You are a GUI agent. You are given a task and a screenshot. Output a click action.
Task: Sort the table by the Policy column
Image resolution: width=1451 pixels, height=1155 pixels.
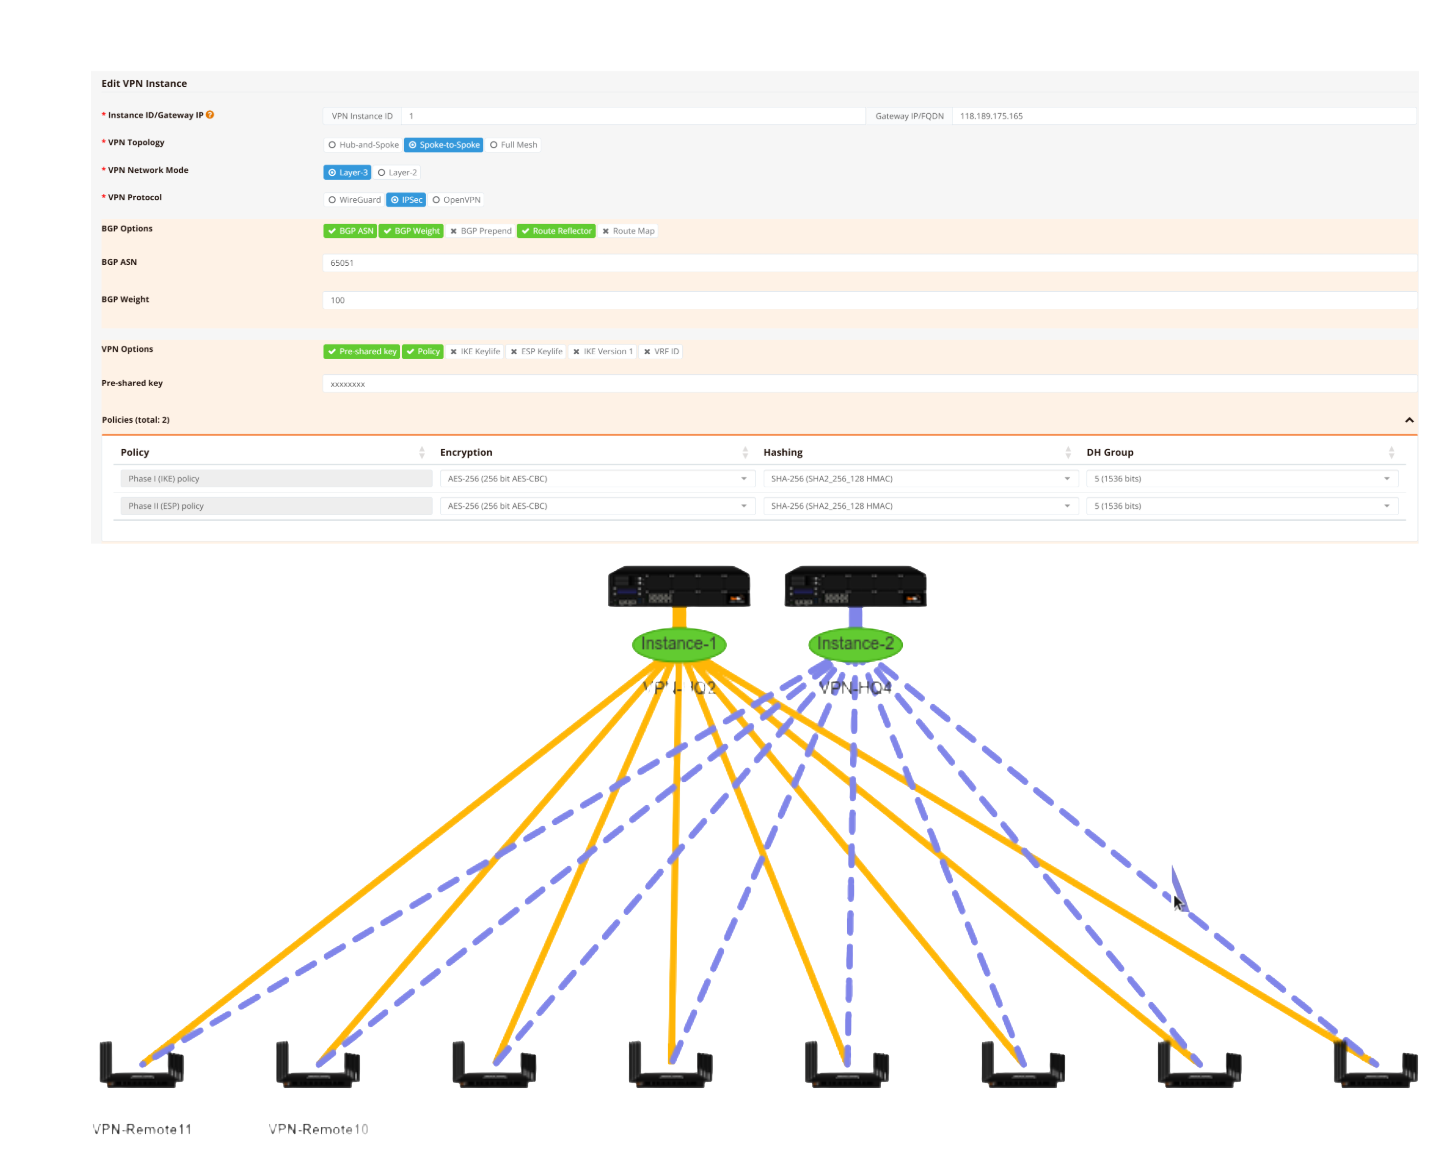coord(421,453)
